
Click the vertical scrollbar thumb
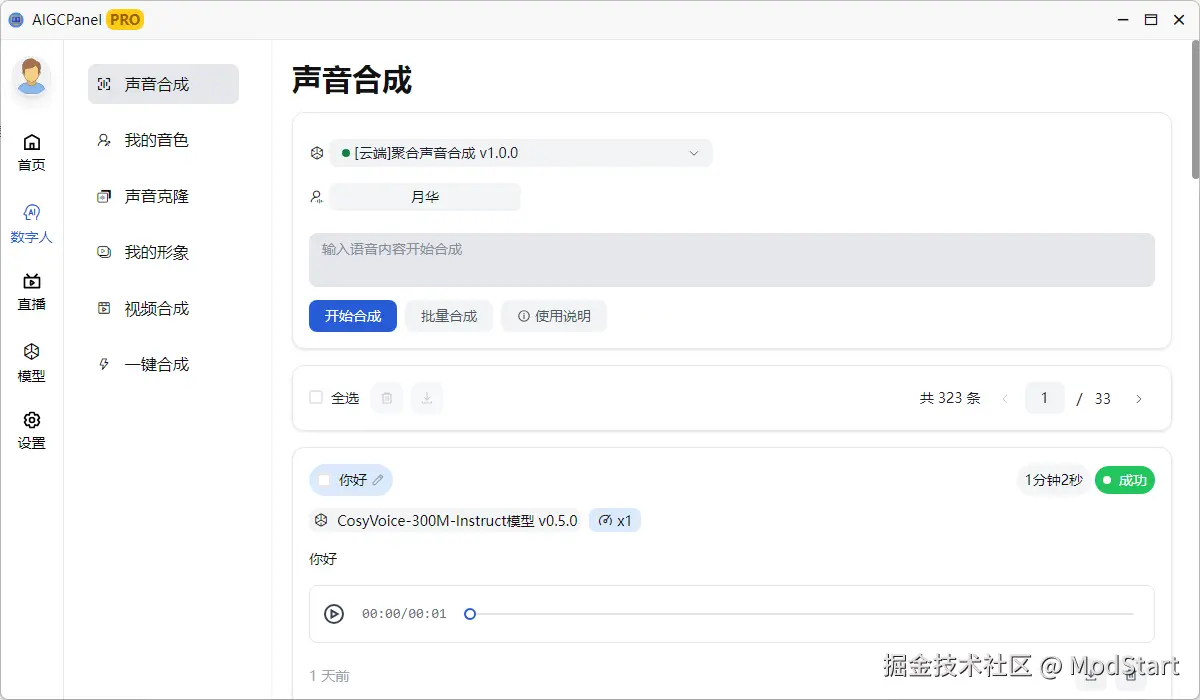coord(1194,111)
